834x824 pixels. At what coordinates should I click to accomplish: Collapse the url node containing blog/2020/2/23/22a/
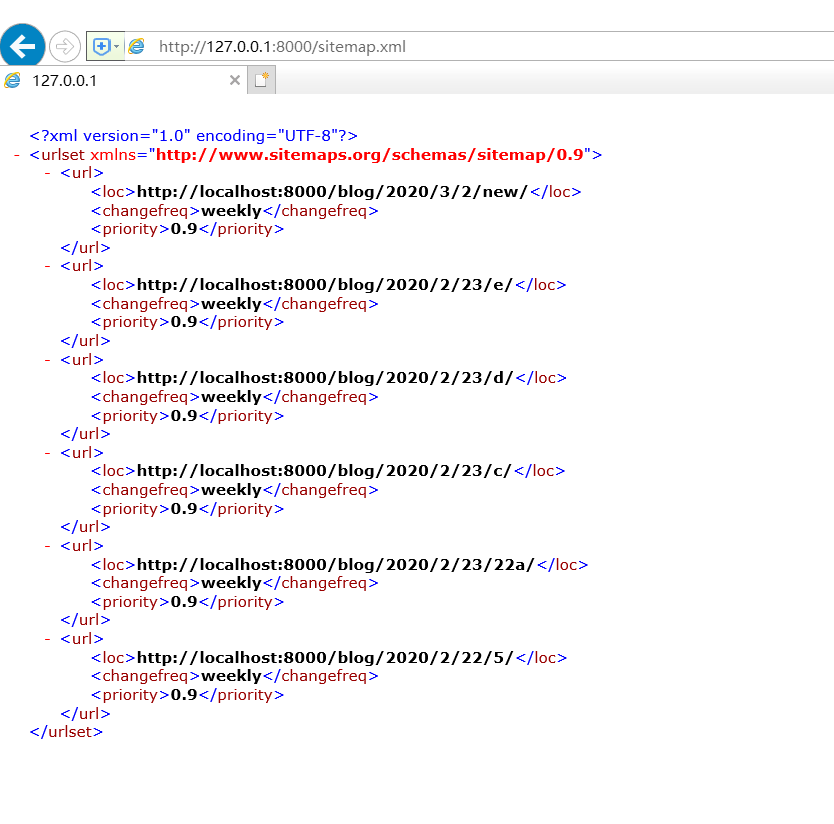48,546
